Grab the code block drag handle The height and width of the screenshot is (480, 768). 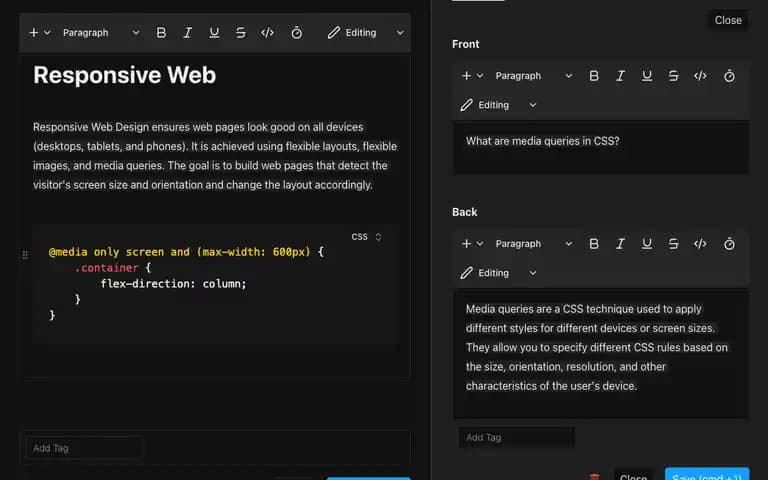25,255
